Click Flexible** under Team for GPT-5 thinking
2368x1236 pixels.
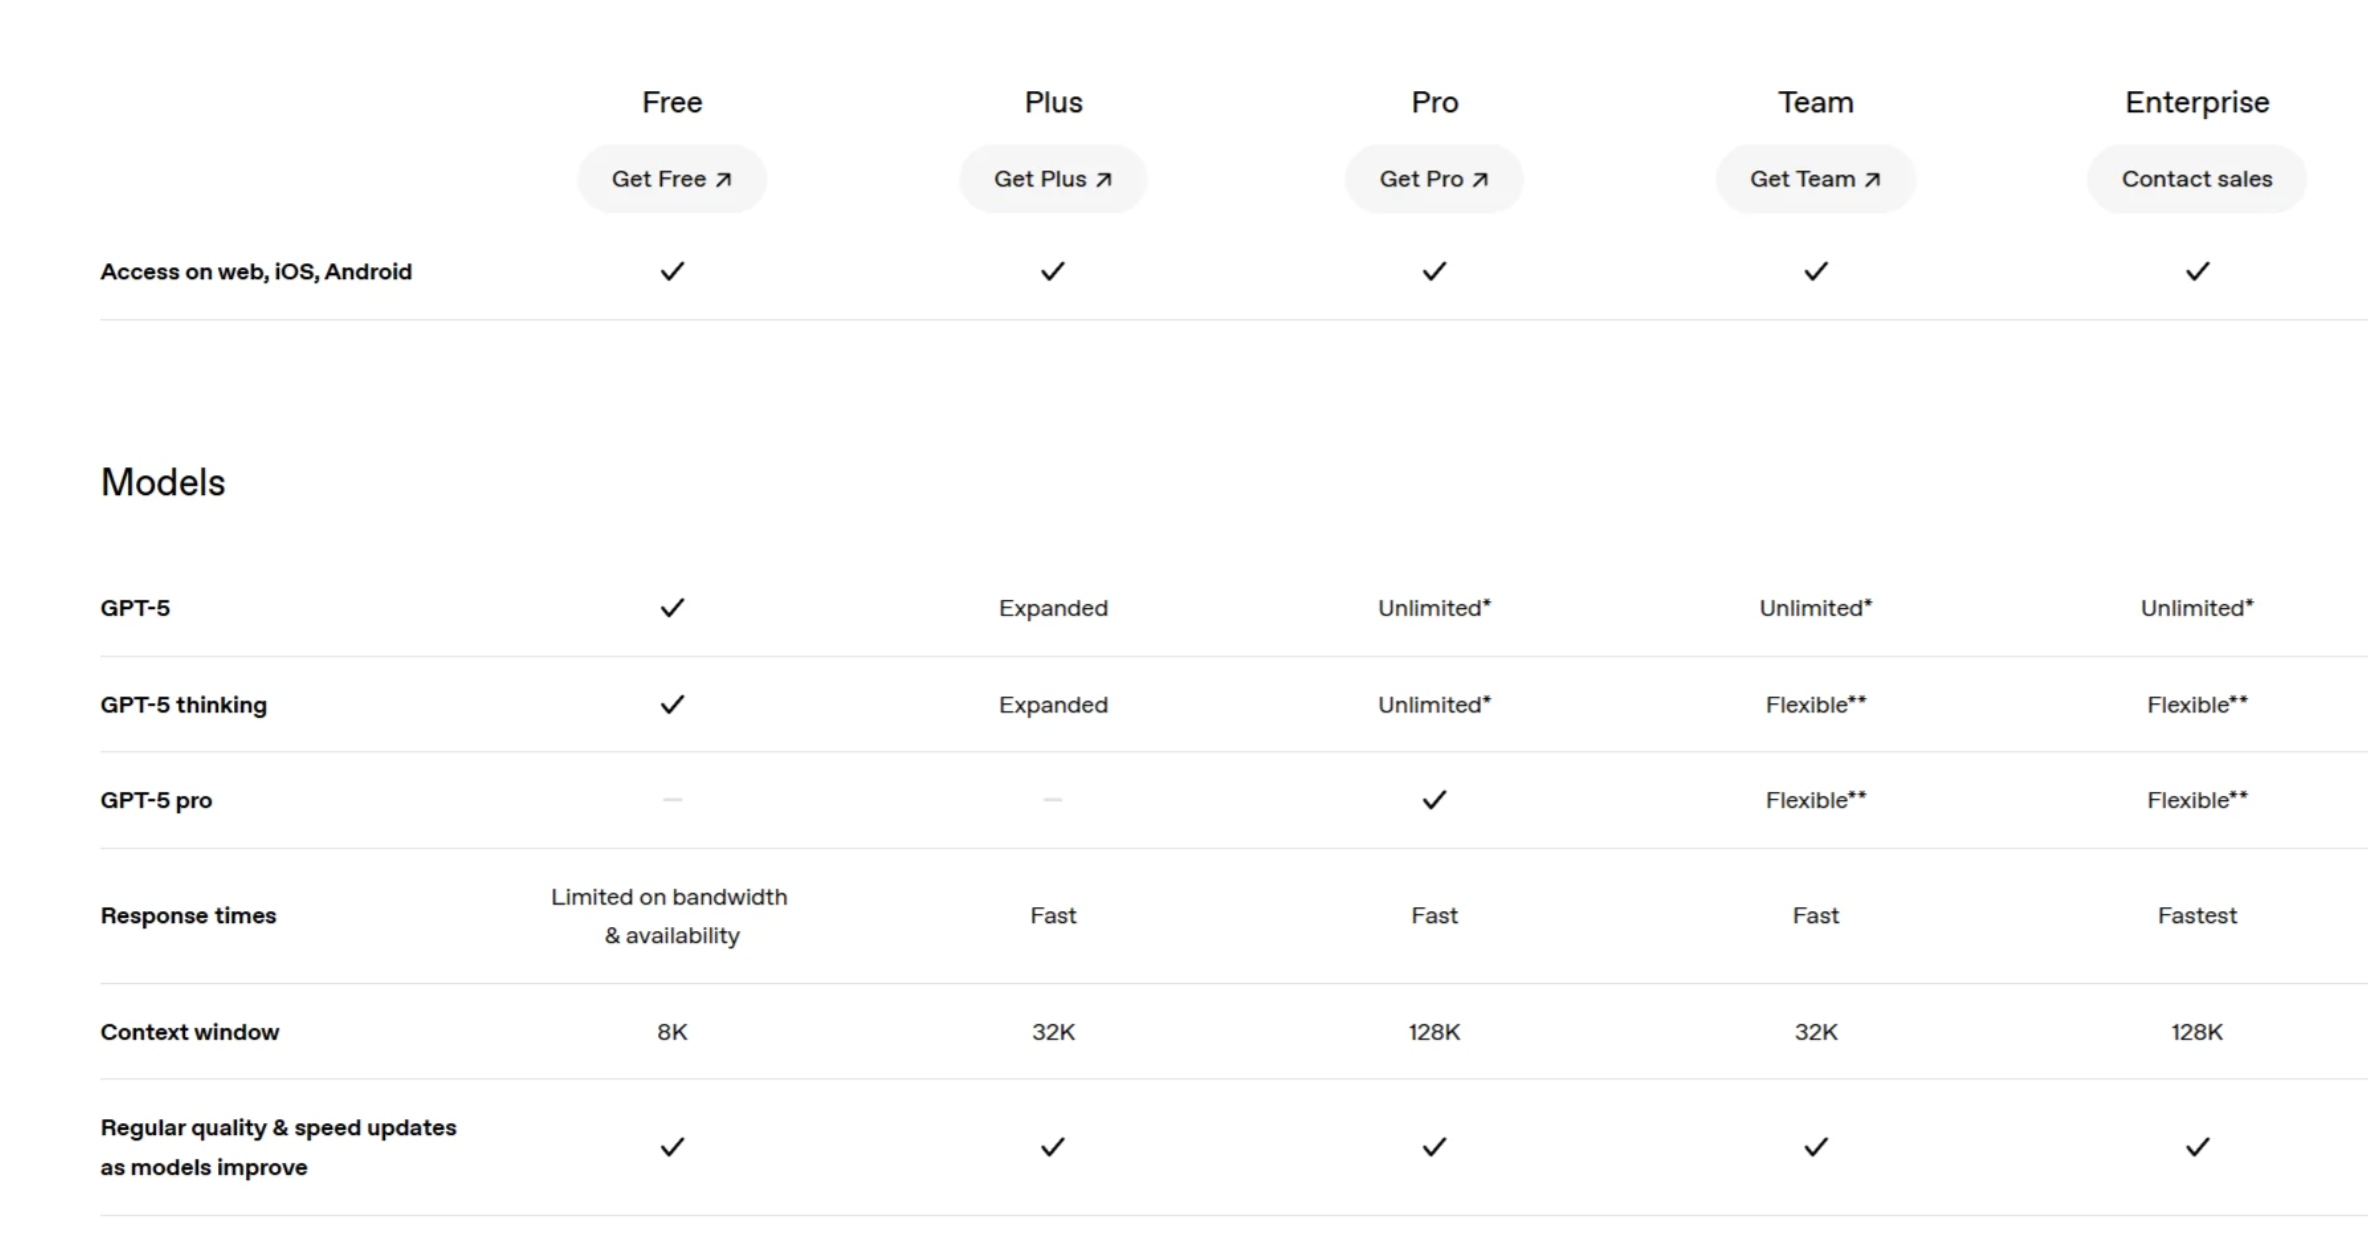point(1815,705)
